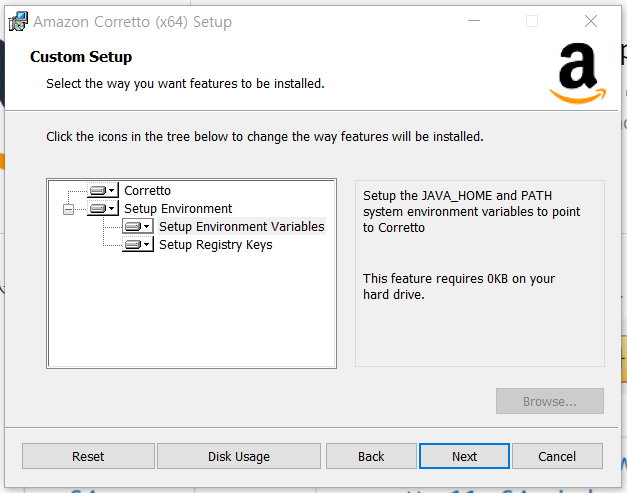Select the Corretto tree item
Image resolution: width=627 pixels, height=493 pixels.
point(147,191)
